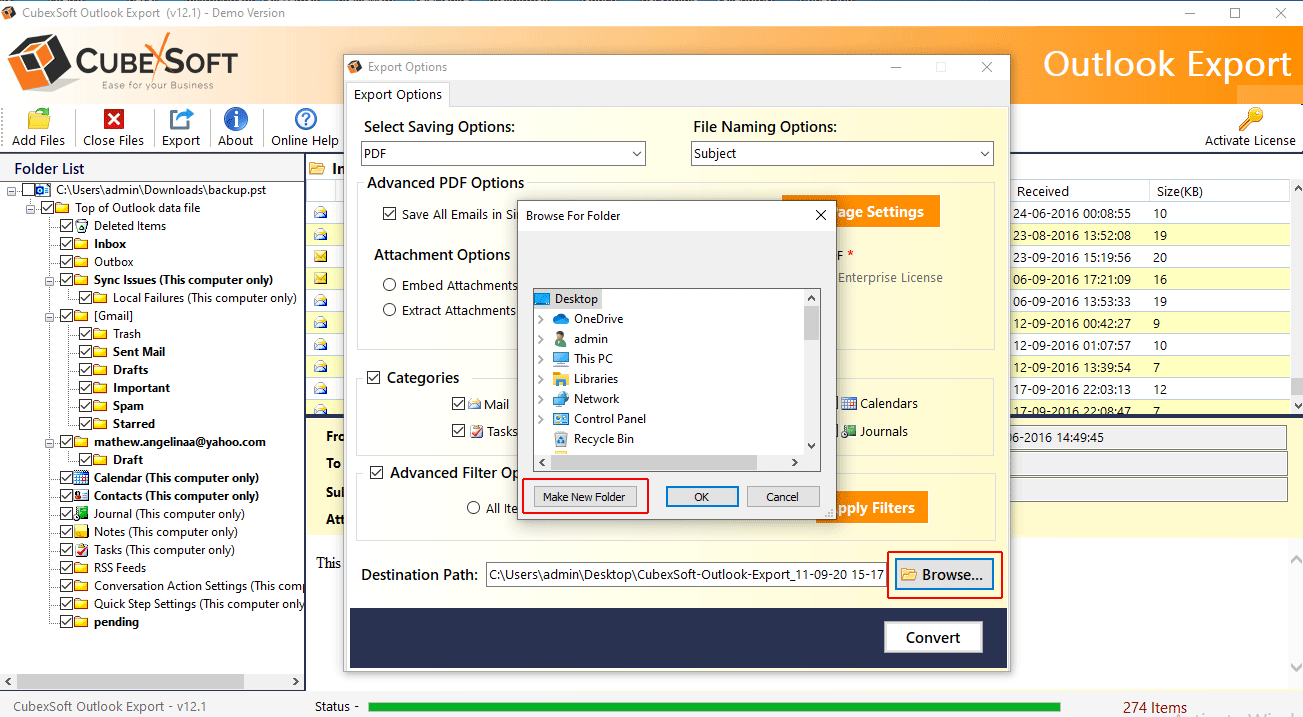The image size is (1303, 717).
Task: Toggle the pending folder checkbox
Action: click(66, 622)
